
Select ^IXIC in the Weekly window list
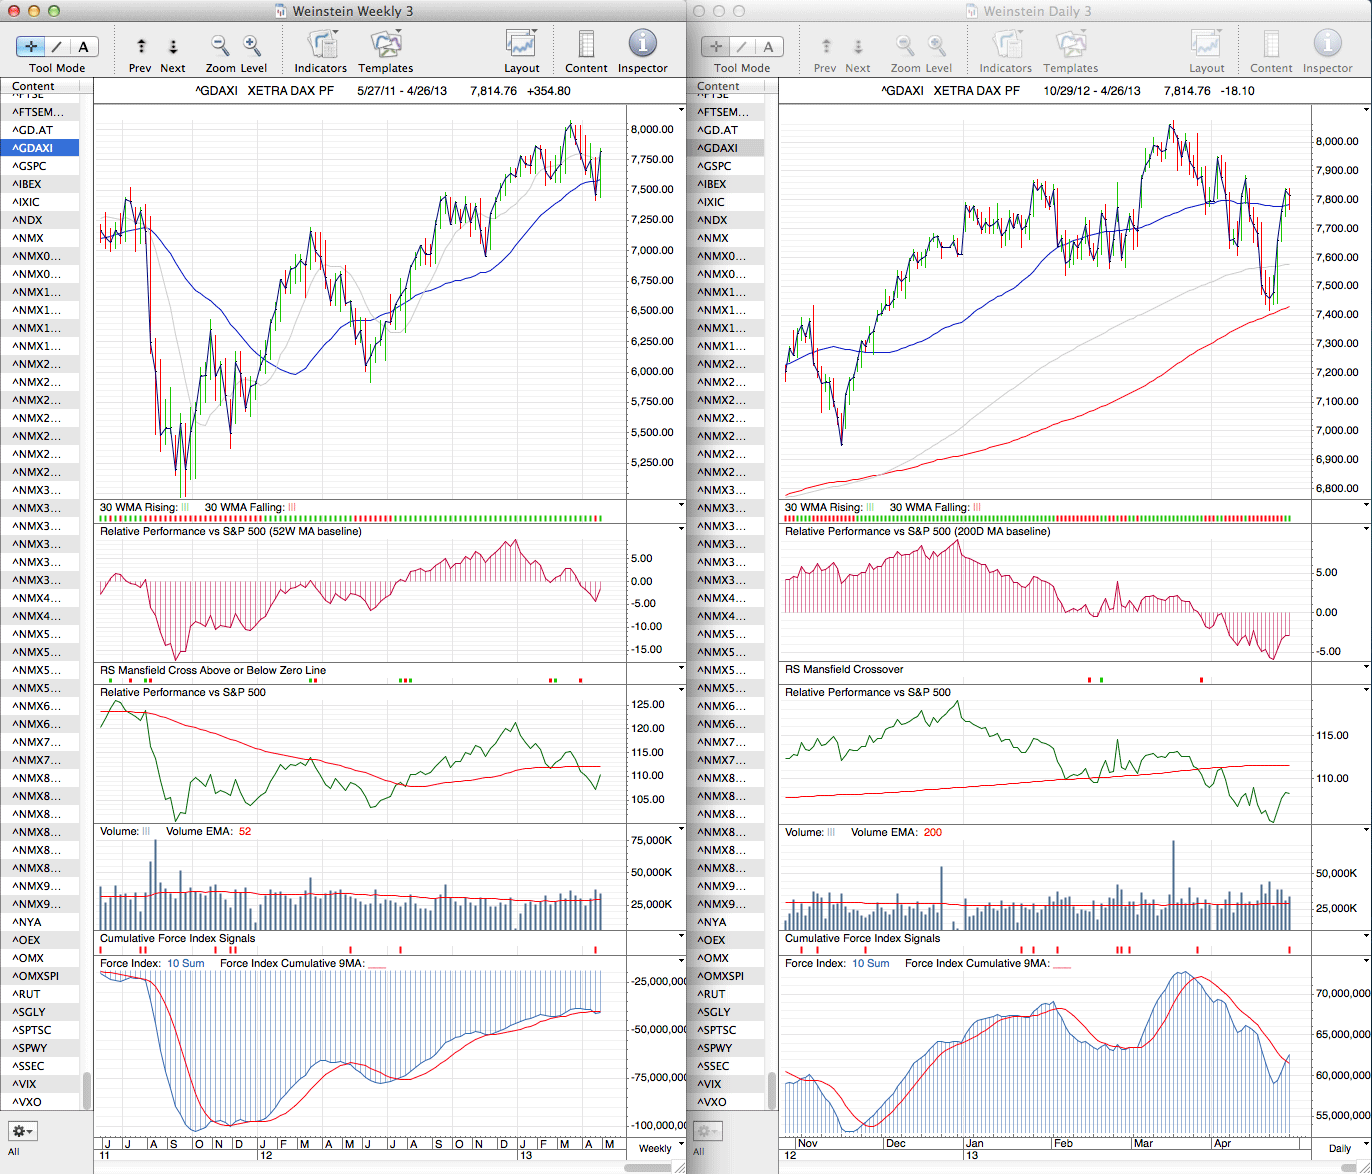pyautogui.click(x=40, y=202)
